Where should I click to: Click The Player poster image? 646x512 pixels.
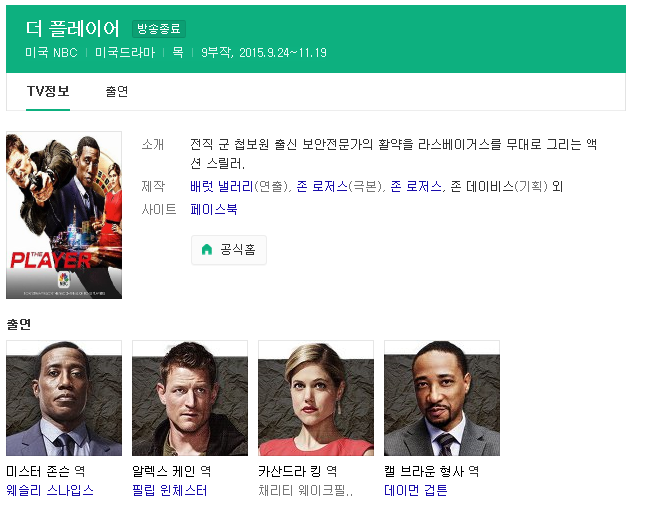point(64,215)
